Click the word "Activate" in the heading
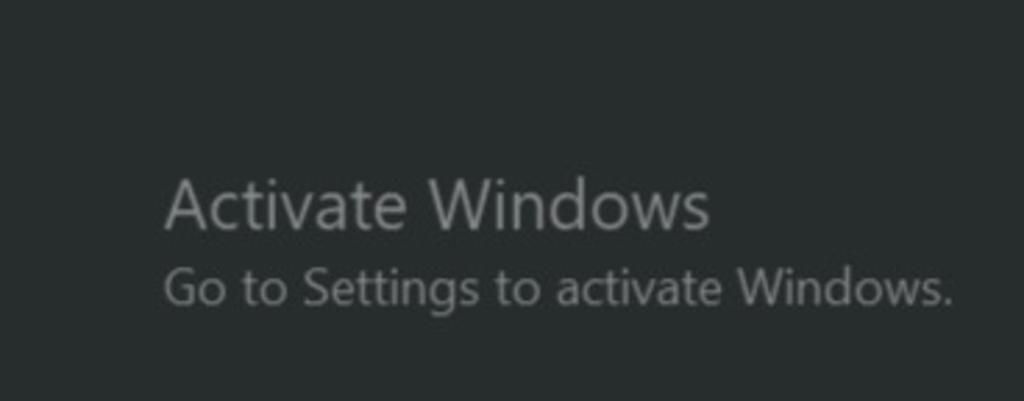This screenshot has width=1024, height=401. [285, 205]
